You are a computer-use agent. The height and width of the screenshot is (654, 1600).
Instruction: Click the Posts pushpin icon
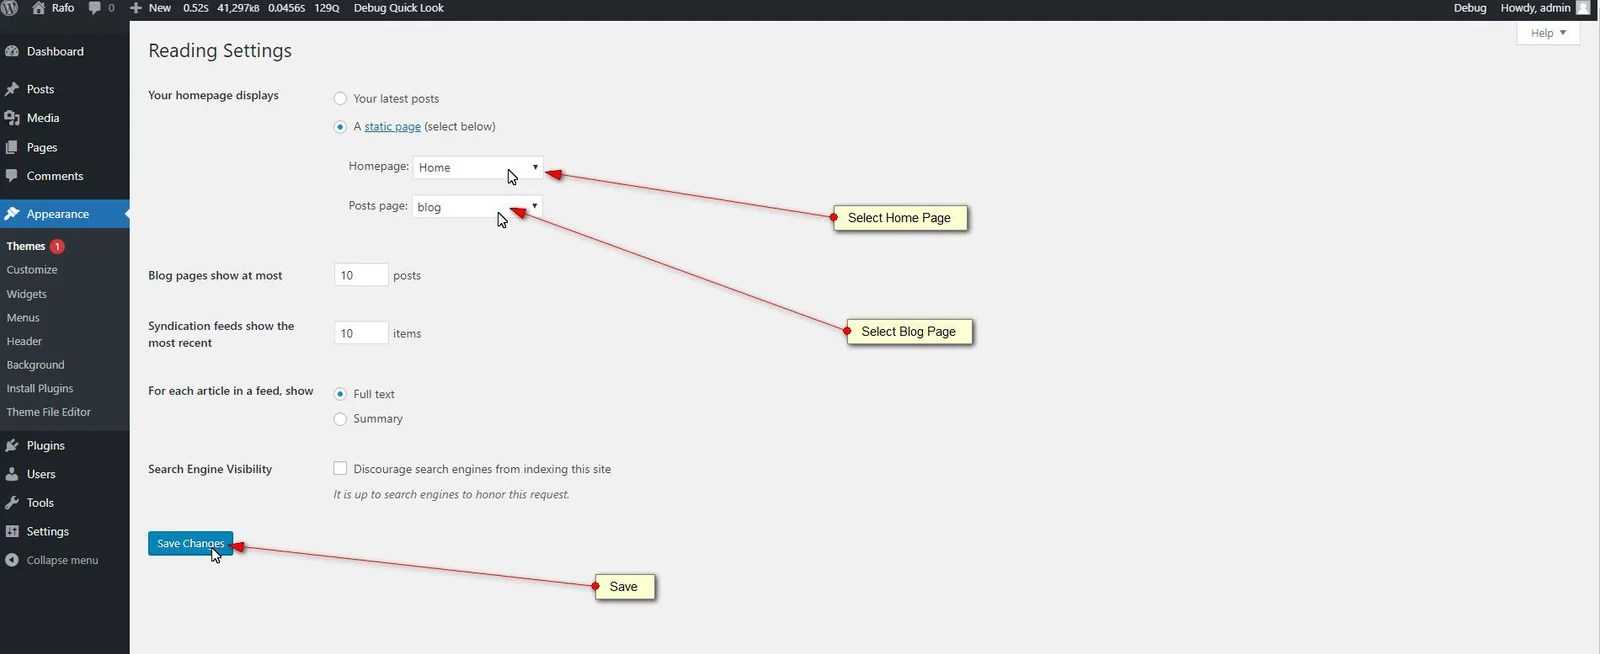12,89
